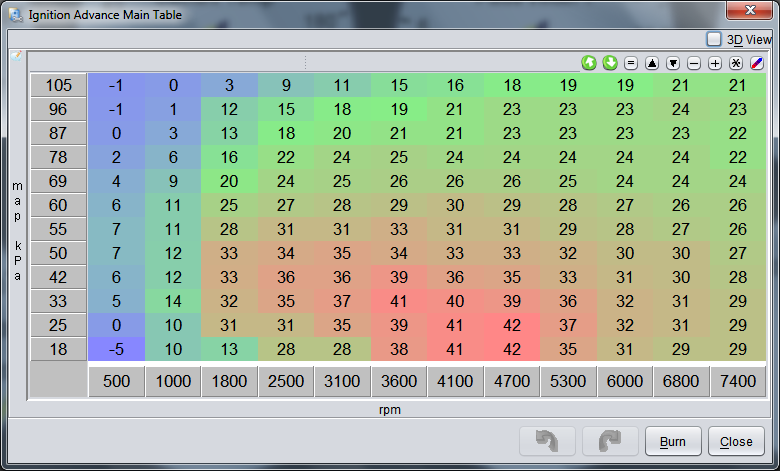
Task: Select the 96 kPa map bin
Action: [59, 109]
